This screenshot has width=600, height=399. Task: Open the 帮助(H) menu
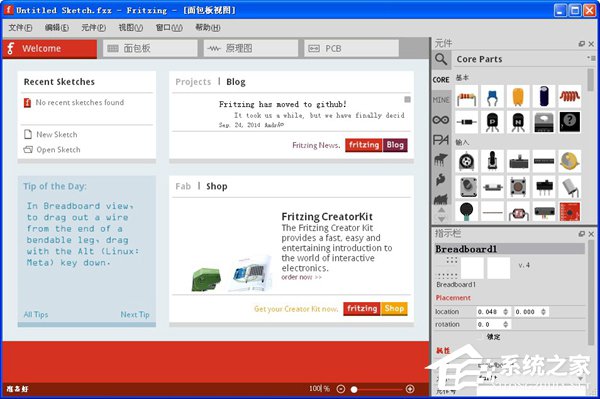tap(208, 28)
